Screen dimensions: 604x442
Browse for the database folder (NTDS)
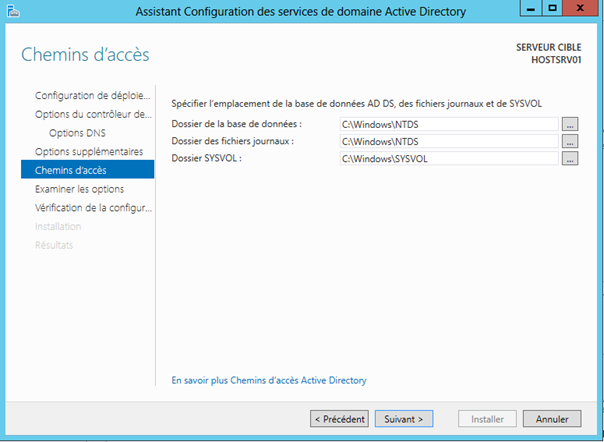(570, 124)
